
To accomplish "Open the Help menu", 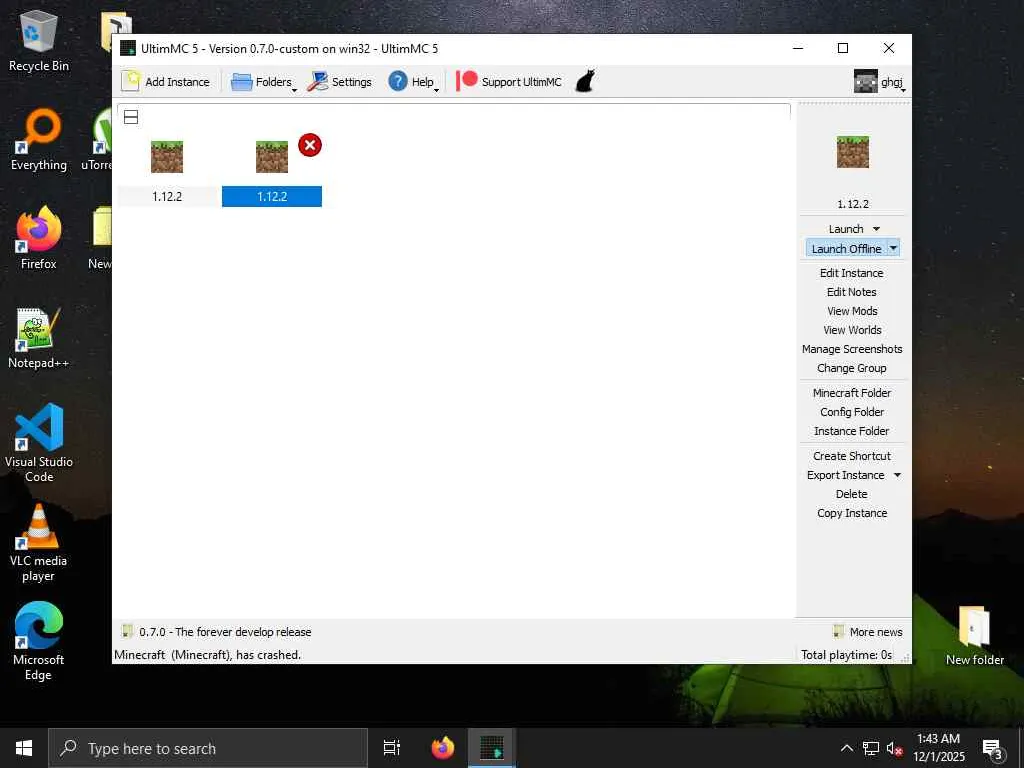I will 413,82.
